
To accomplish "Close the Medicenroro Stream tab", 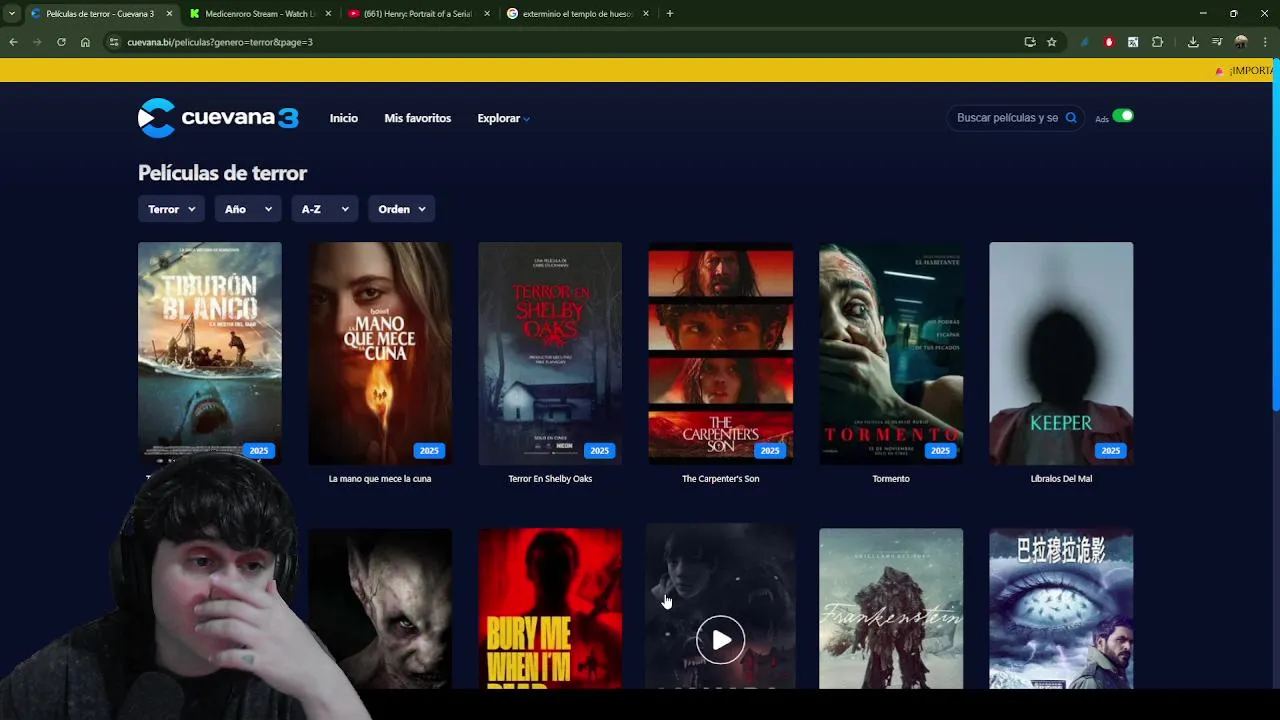I will (x=328, y=14).
